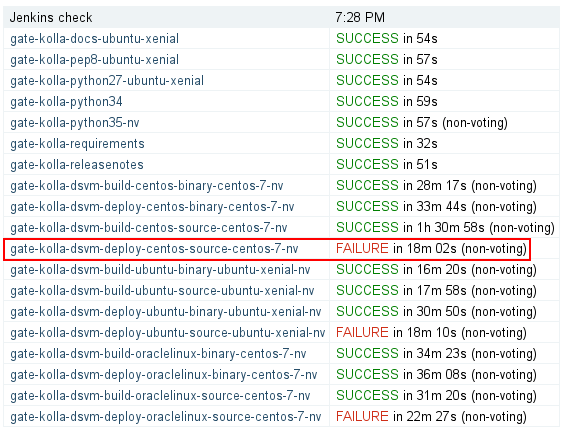Select the gate-kolla-python35-nv job link
568x433 pixels.
[75, 122]
